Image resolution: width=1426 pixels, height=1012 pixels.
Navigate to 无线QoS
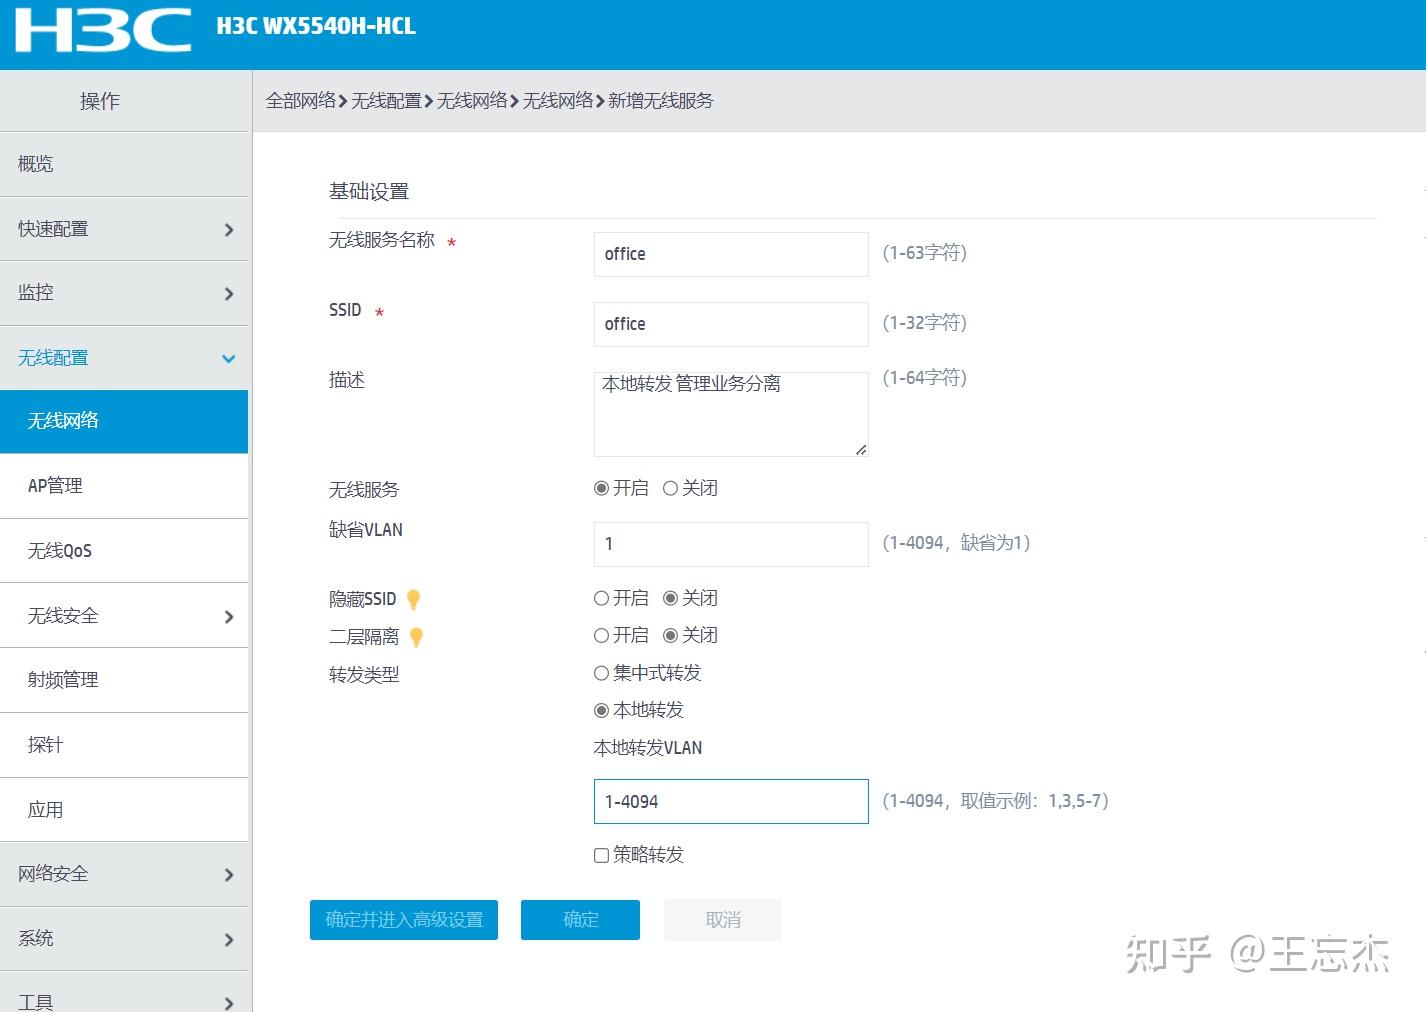click(125, 550)
